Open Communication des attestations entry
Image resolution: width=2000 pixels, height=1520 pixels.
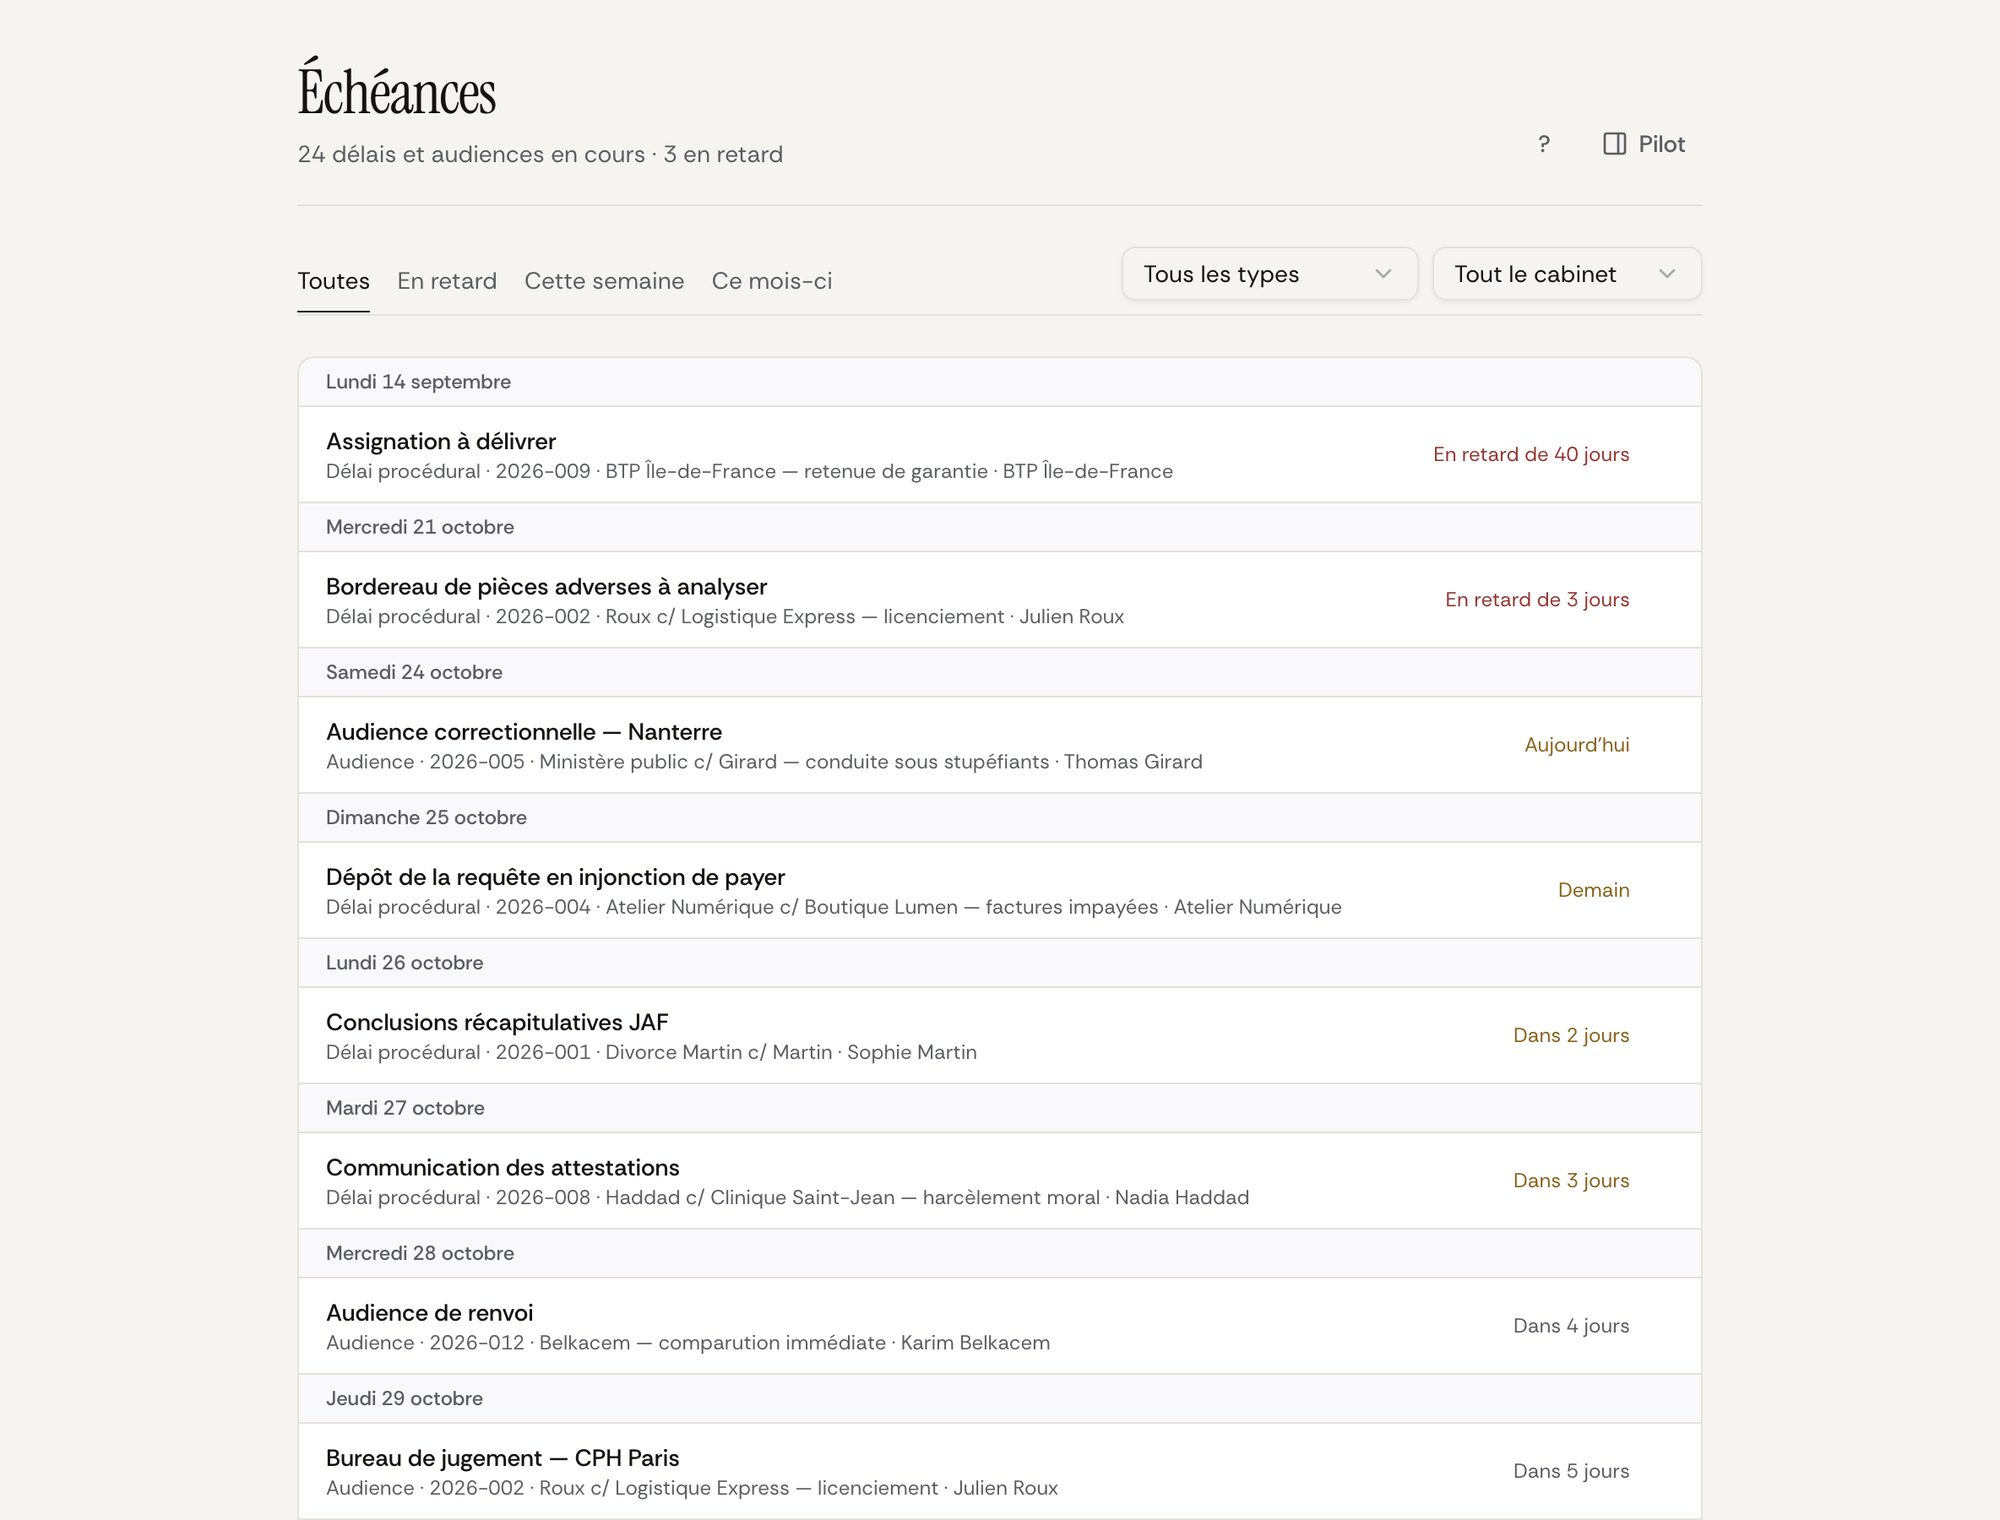coord(1000,1181)
